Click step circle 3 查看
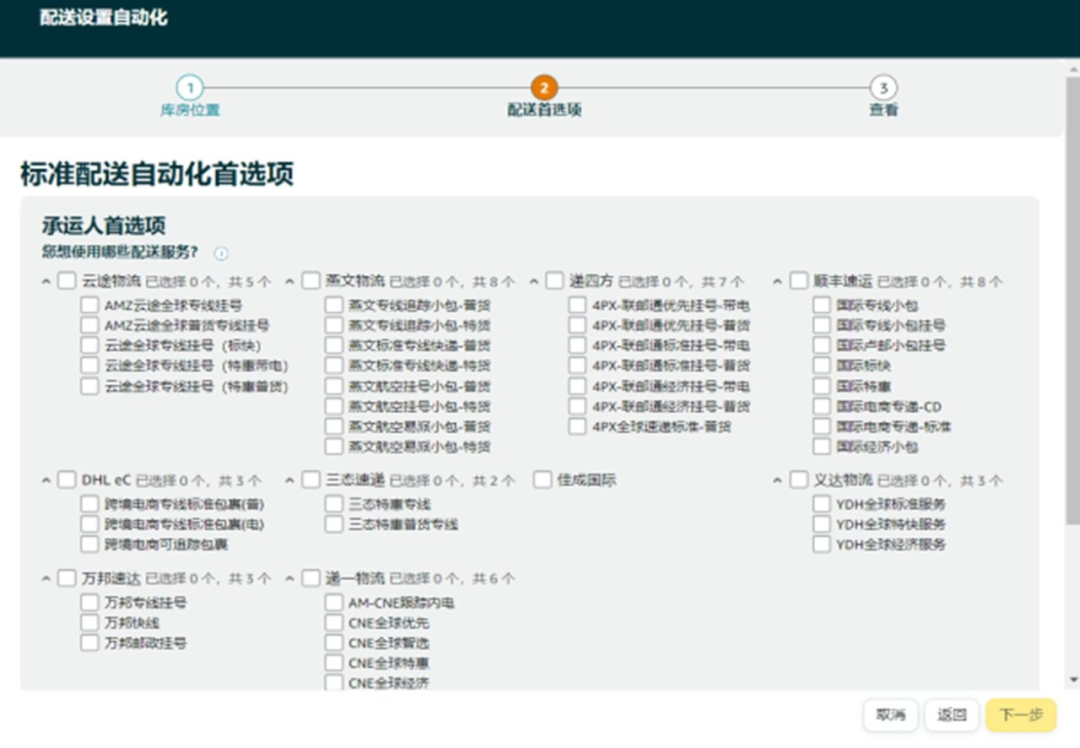The height and width of the screenshot is (748, 1080). pyautogui.click(x=884, y=86)
